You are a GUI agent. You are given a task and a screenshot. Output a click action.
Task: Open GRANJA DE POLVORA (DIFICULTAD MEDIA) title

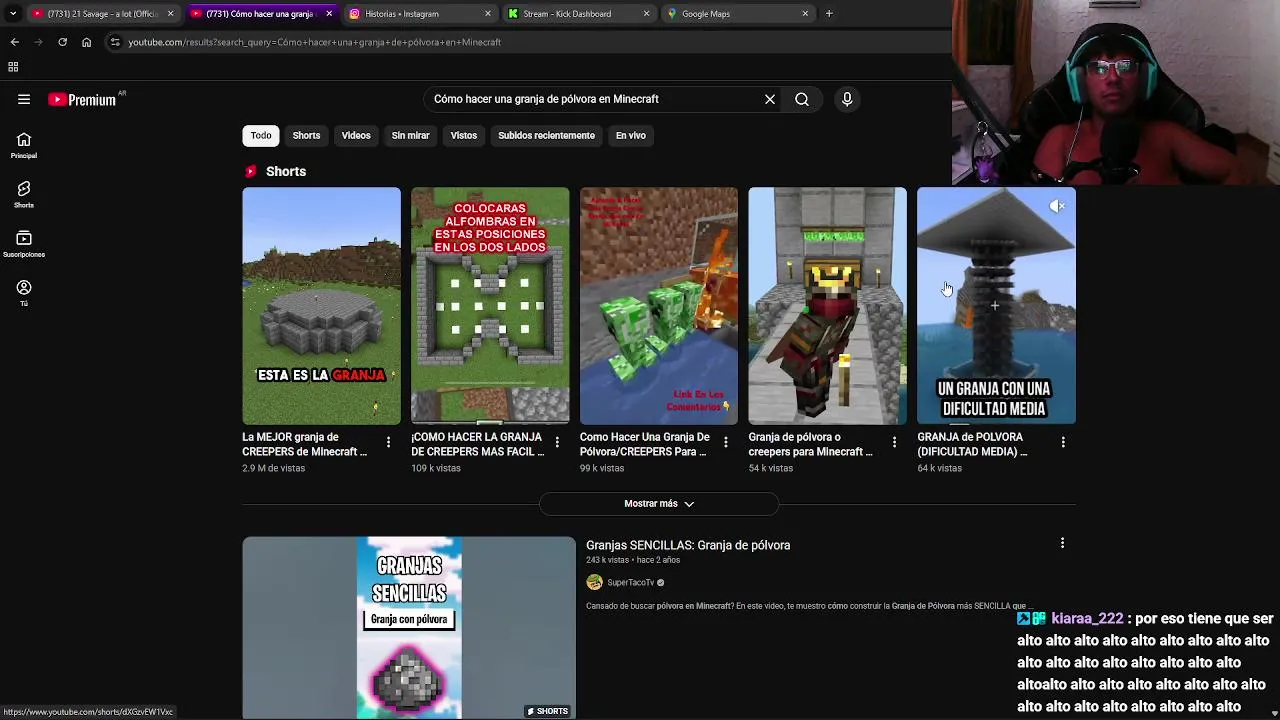973,444
